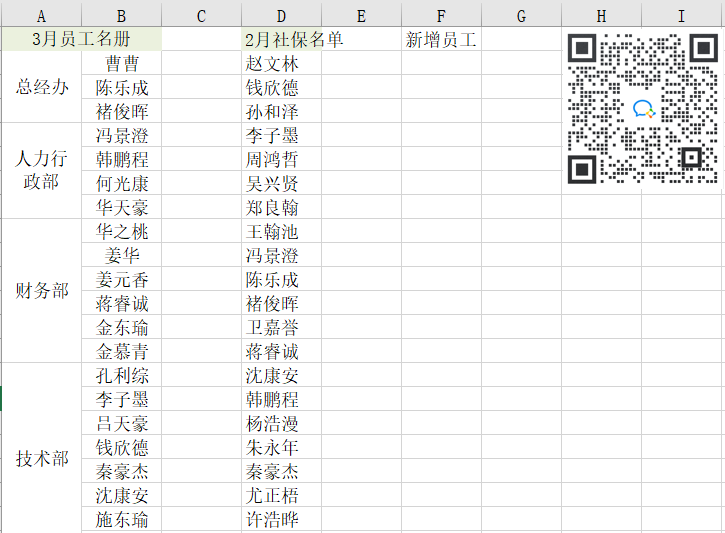Select the cell containing 许浩晔
Viewport: 725px width, 533px height.
281,520
